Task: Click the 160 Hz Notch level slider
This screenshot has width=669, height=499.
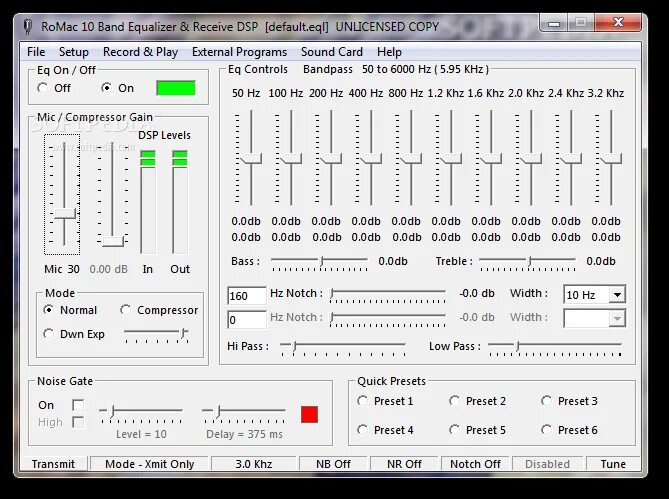Action: 388,295
